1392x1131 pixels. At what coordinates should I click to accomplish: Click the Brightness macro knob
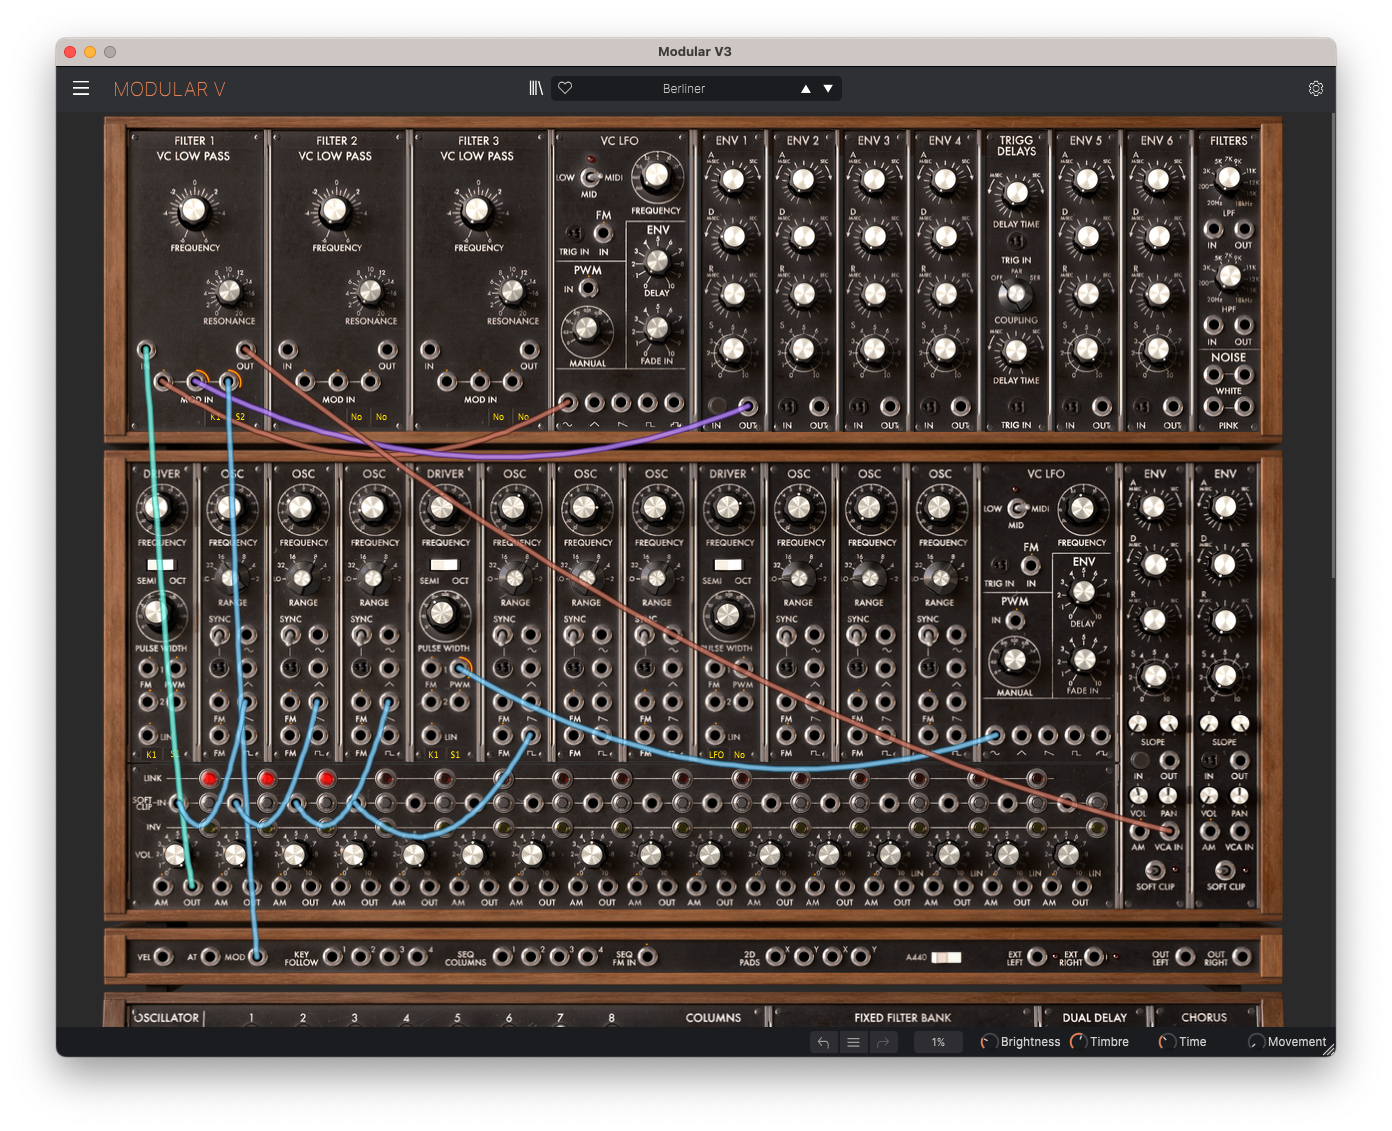(988, 1042)
